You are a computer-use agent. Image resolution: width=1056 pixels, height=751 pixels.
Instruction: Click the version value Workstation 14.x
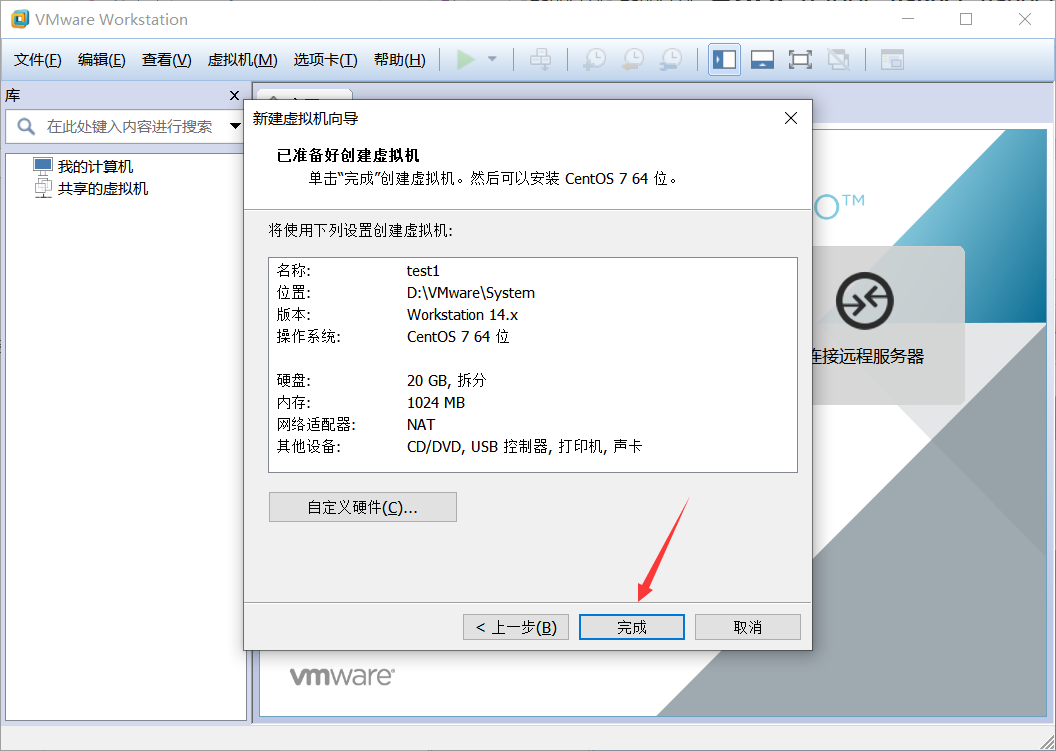click(462, 315)
